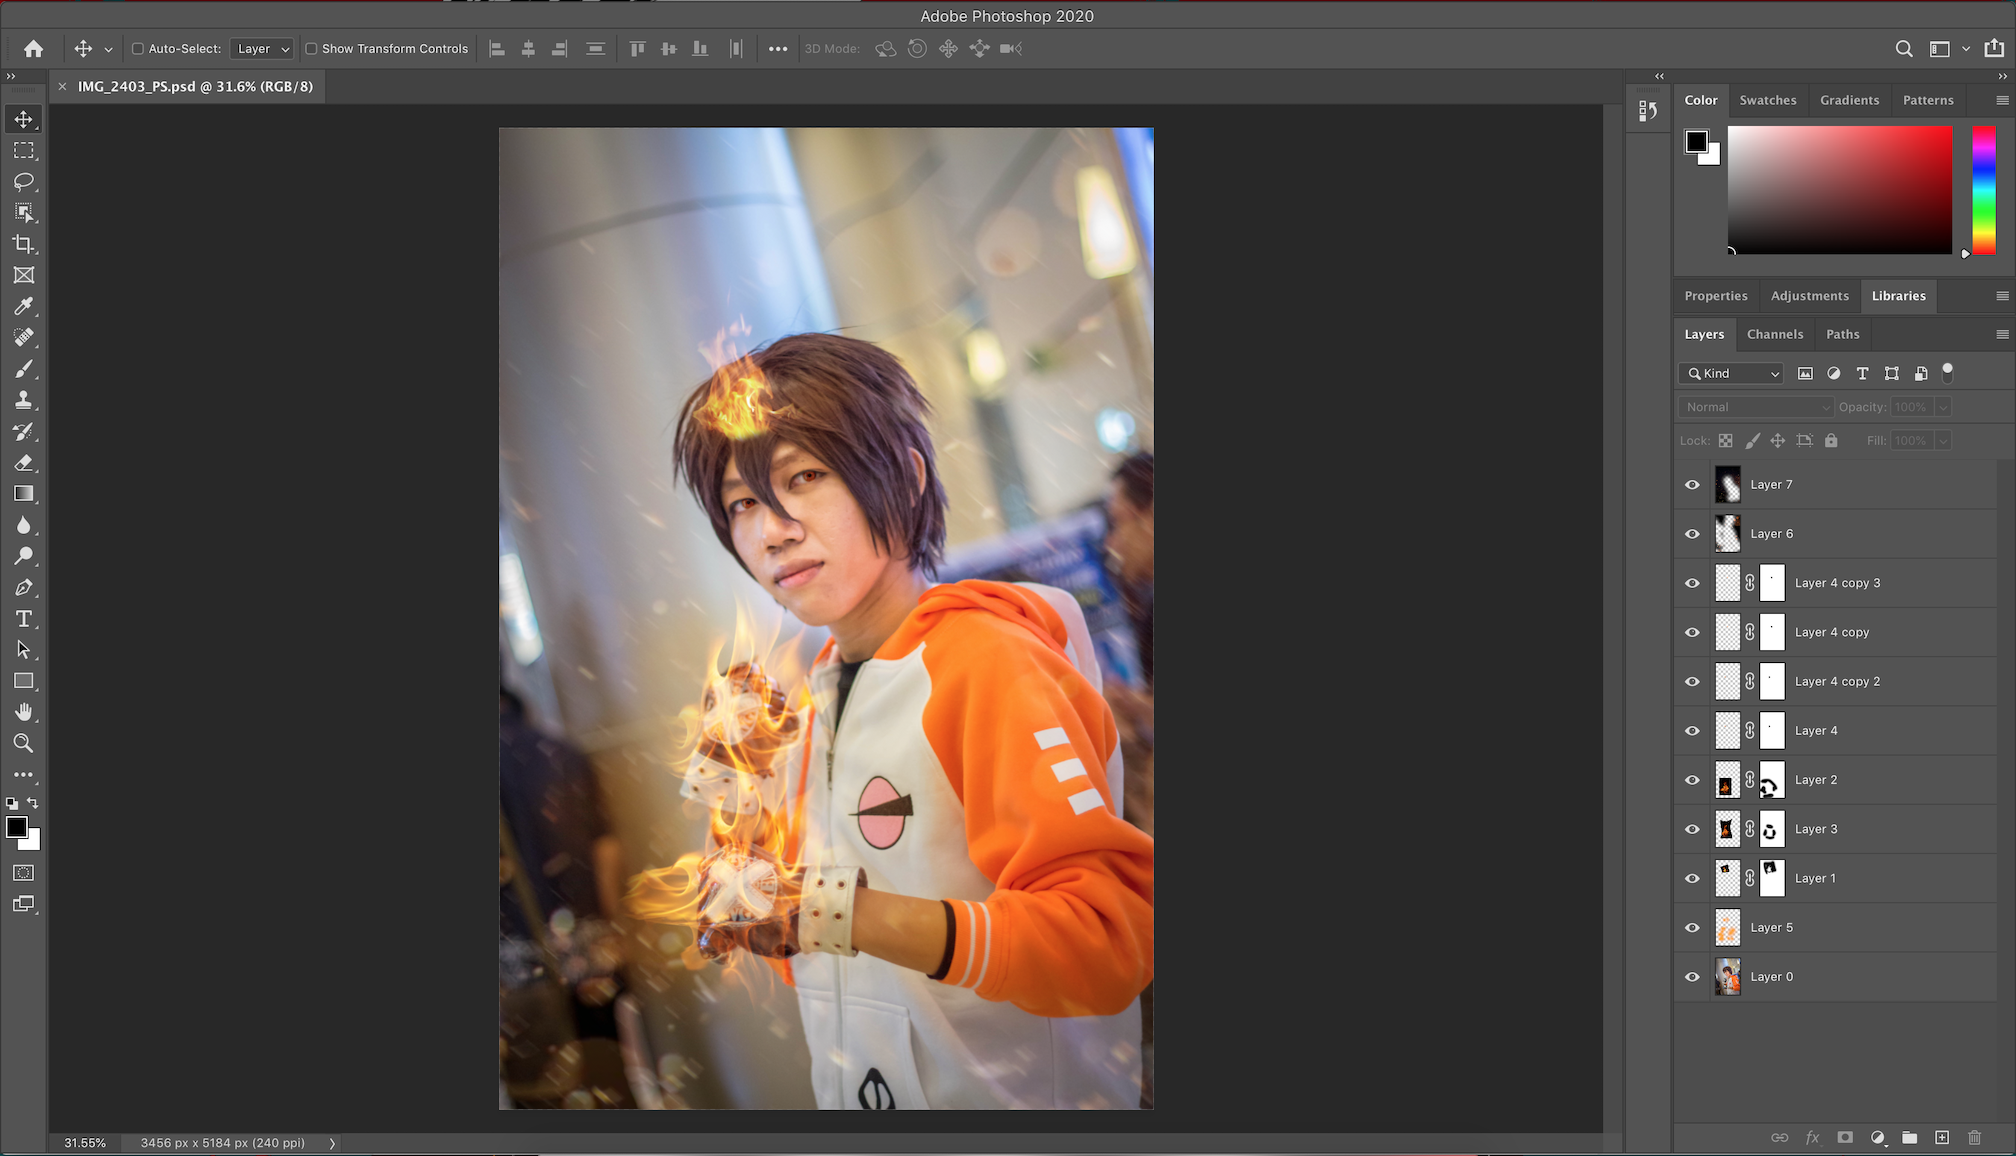Select the Path Selection tool

coord(24,650)
